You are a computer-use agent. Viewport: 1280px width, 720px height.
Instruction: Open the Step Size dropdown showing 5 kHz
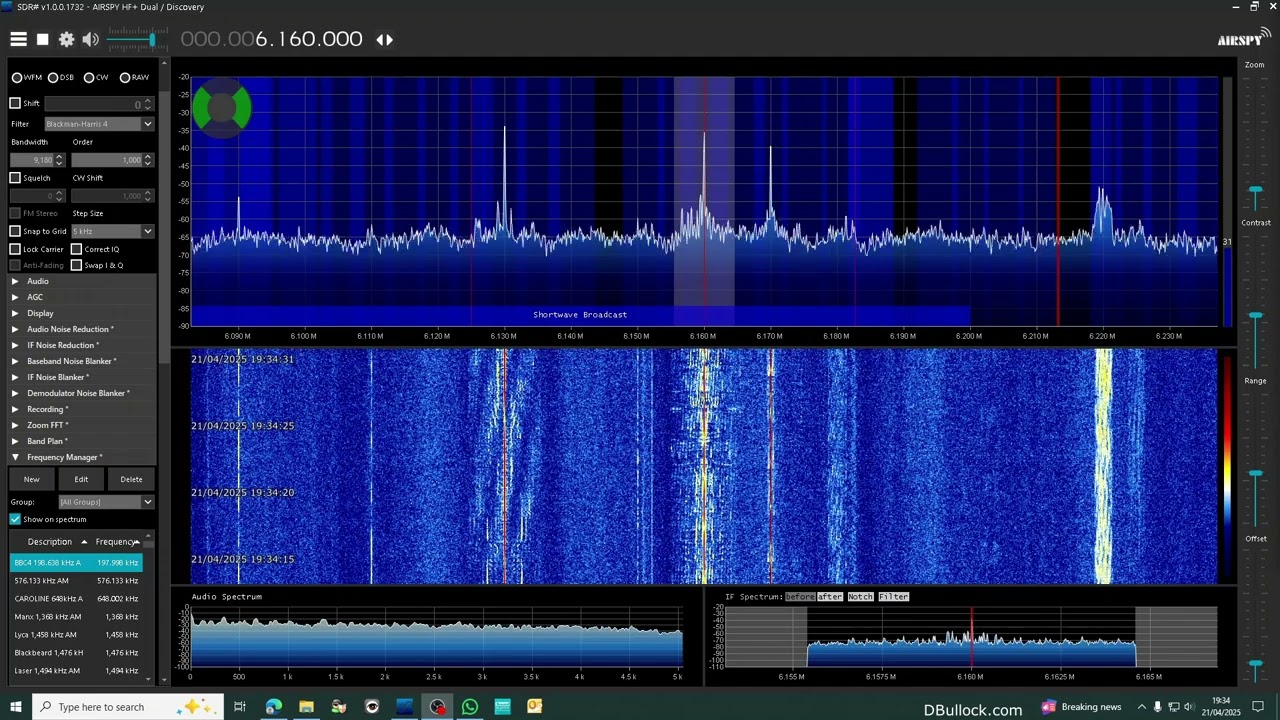(x=112, y=231)
